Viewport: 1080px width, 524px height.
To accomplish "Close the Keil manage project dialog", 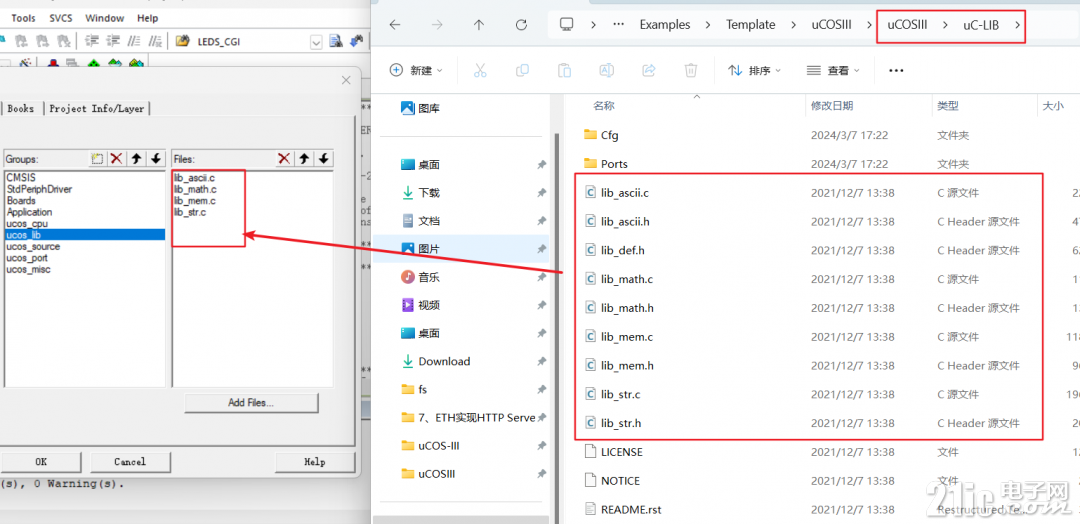I will point(346,81).
